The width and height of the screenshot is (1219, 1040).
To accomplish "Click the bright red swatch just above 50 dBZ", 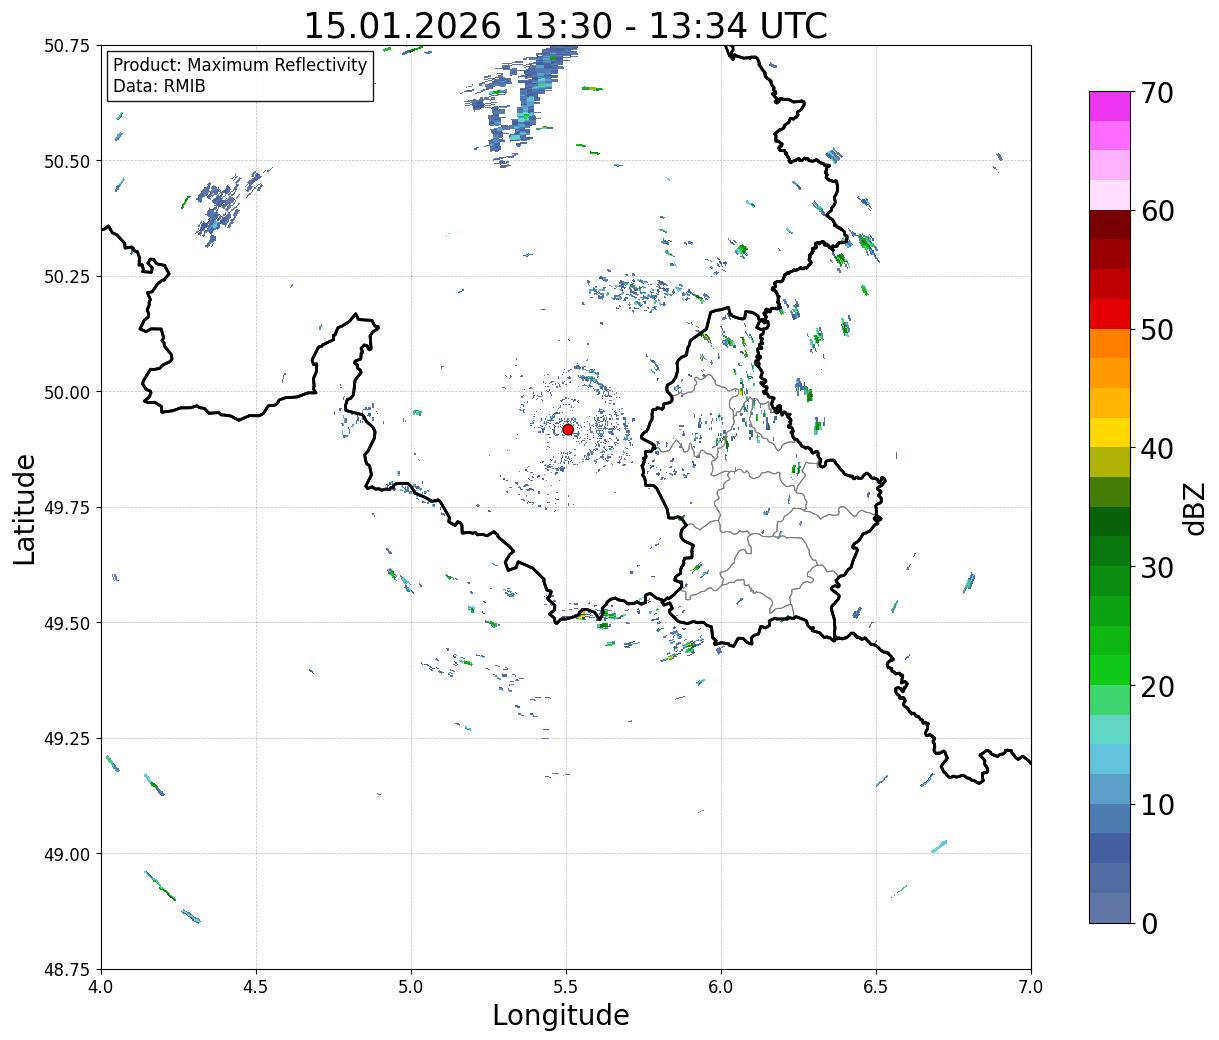I will 1110,313.
